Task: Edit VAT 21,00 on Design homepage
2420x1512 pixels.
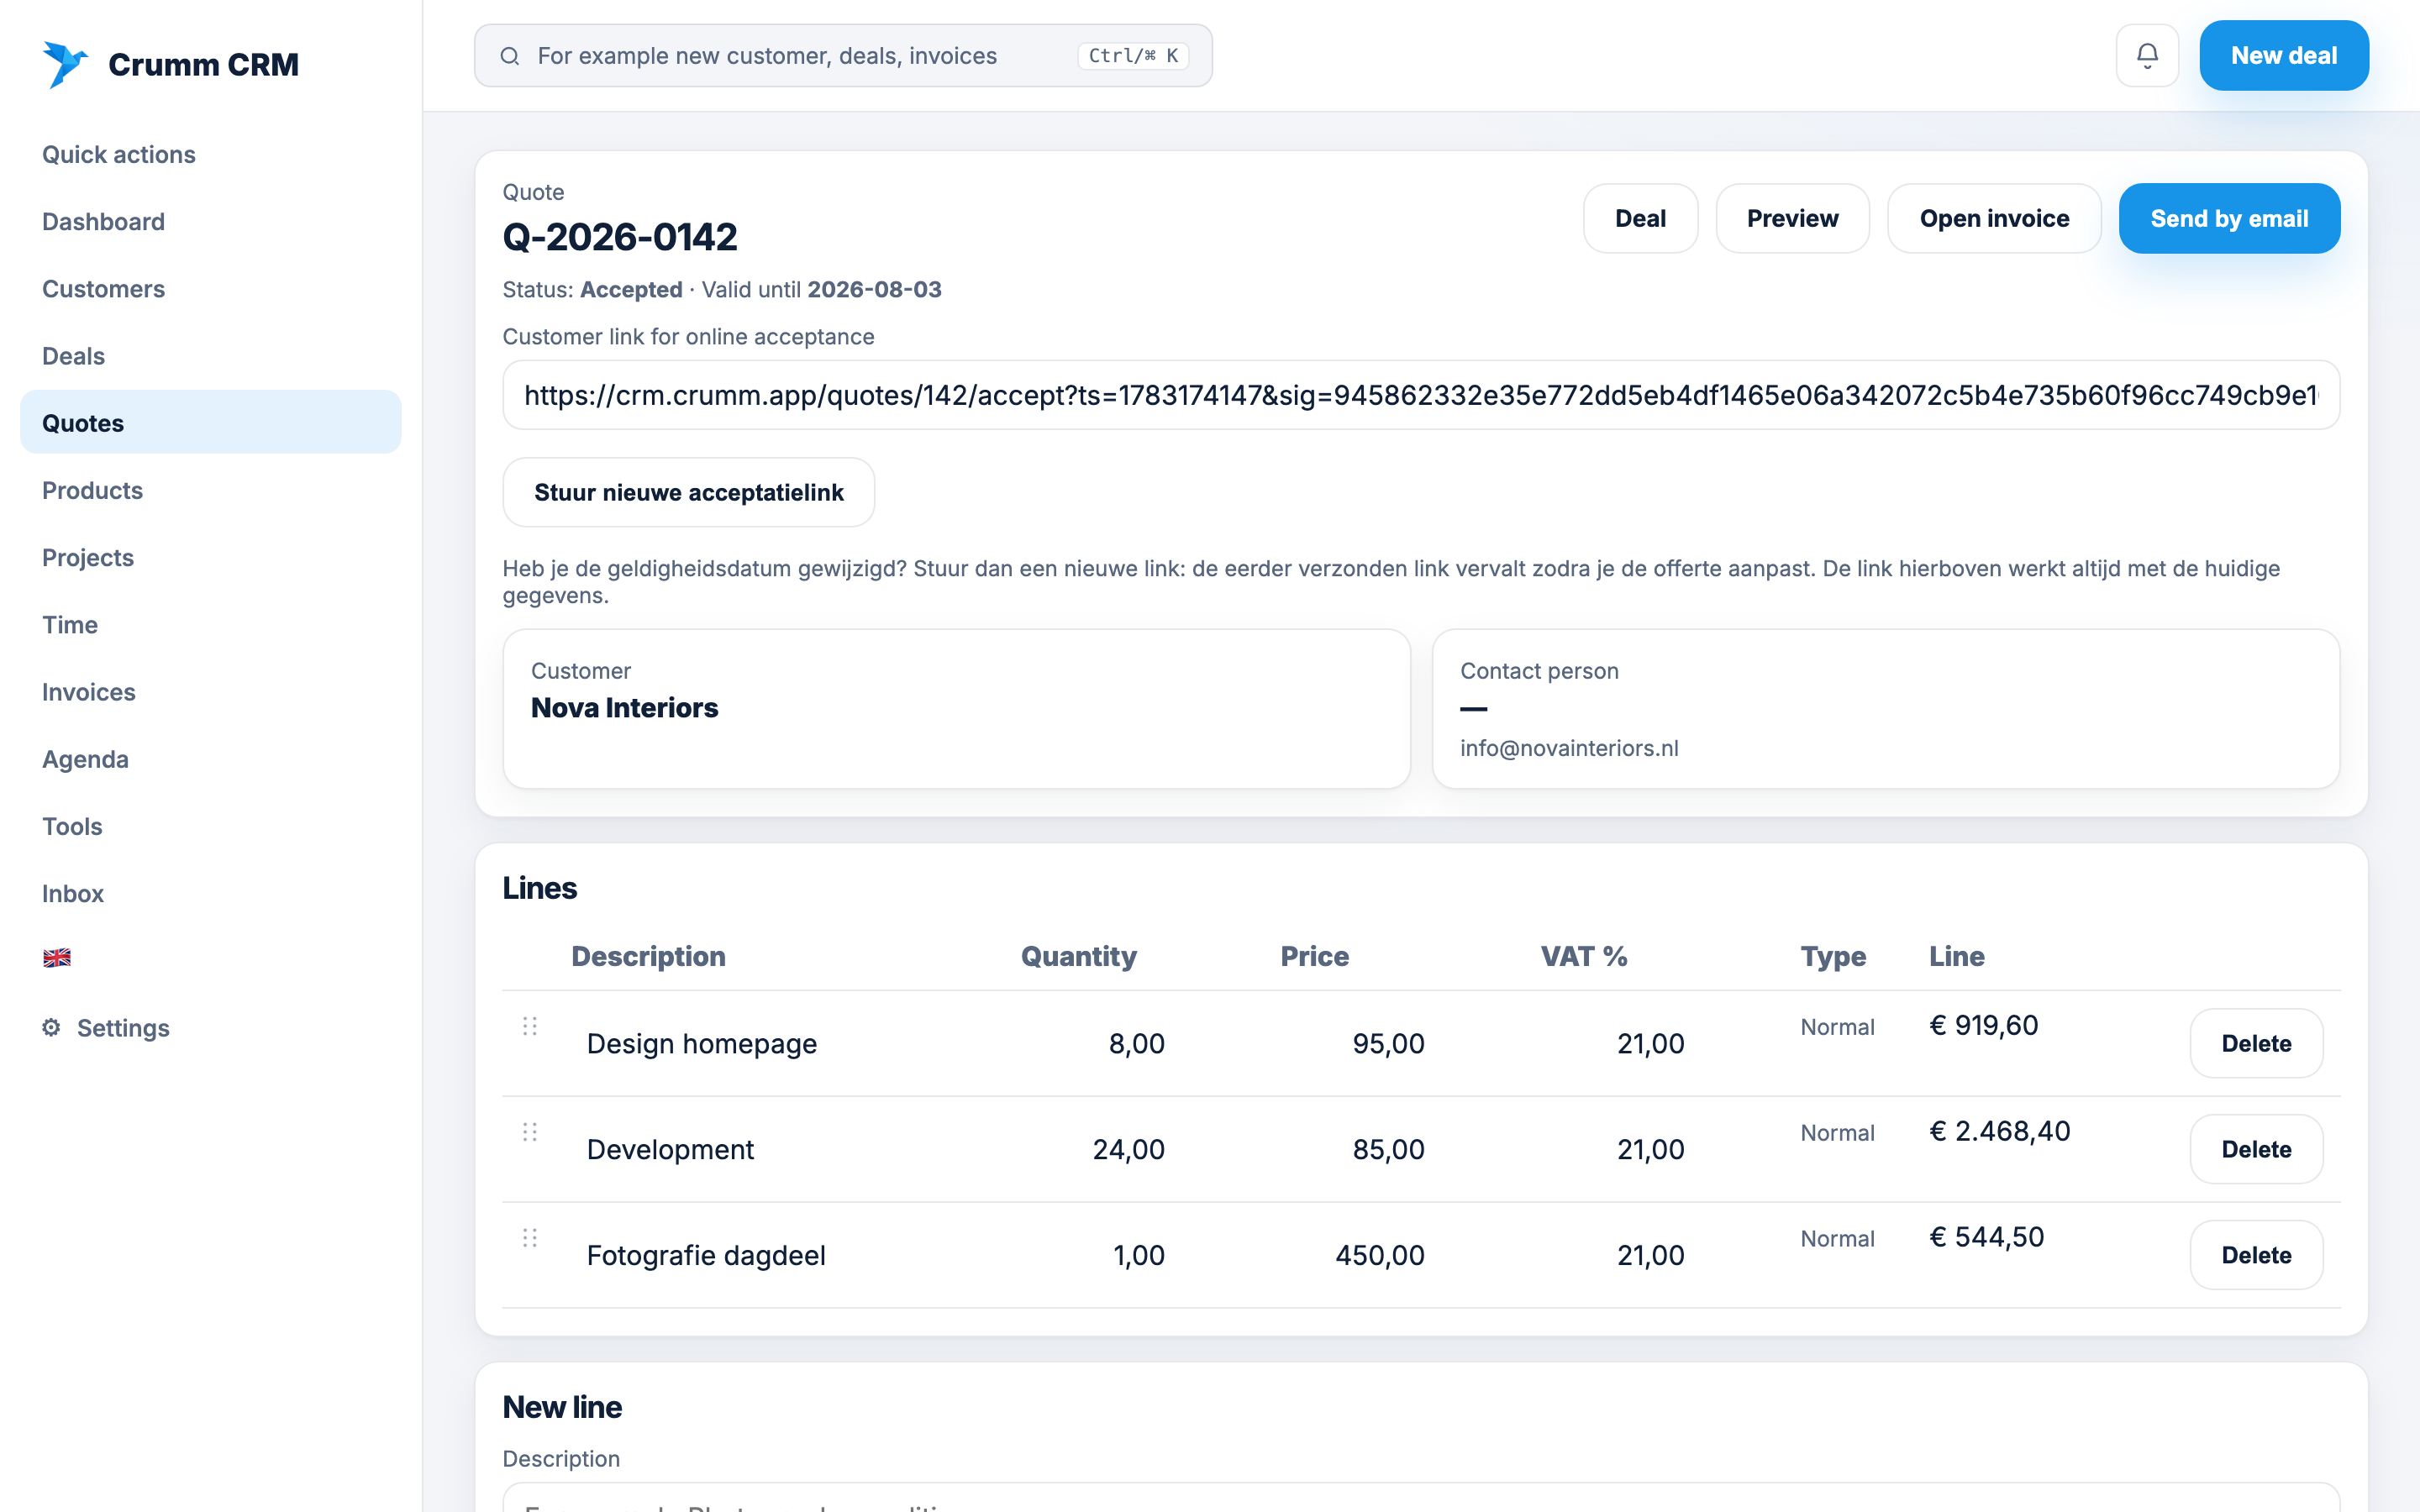Action: pos(1620,1043)
